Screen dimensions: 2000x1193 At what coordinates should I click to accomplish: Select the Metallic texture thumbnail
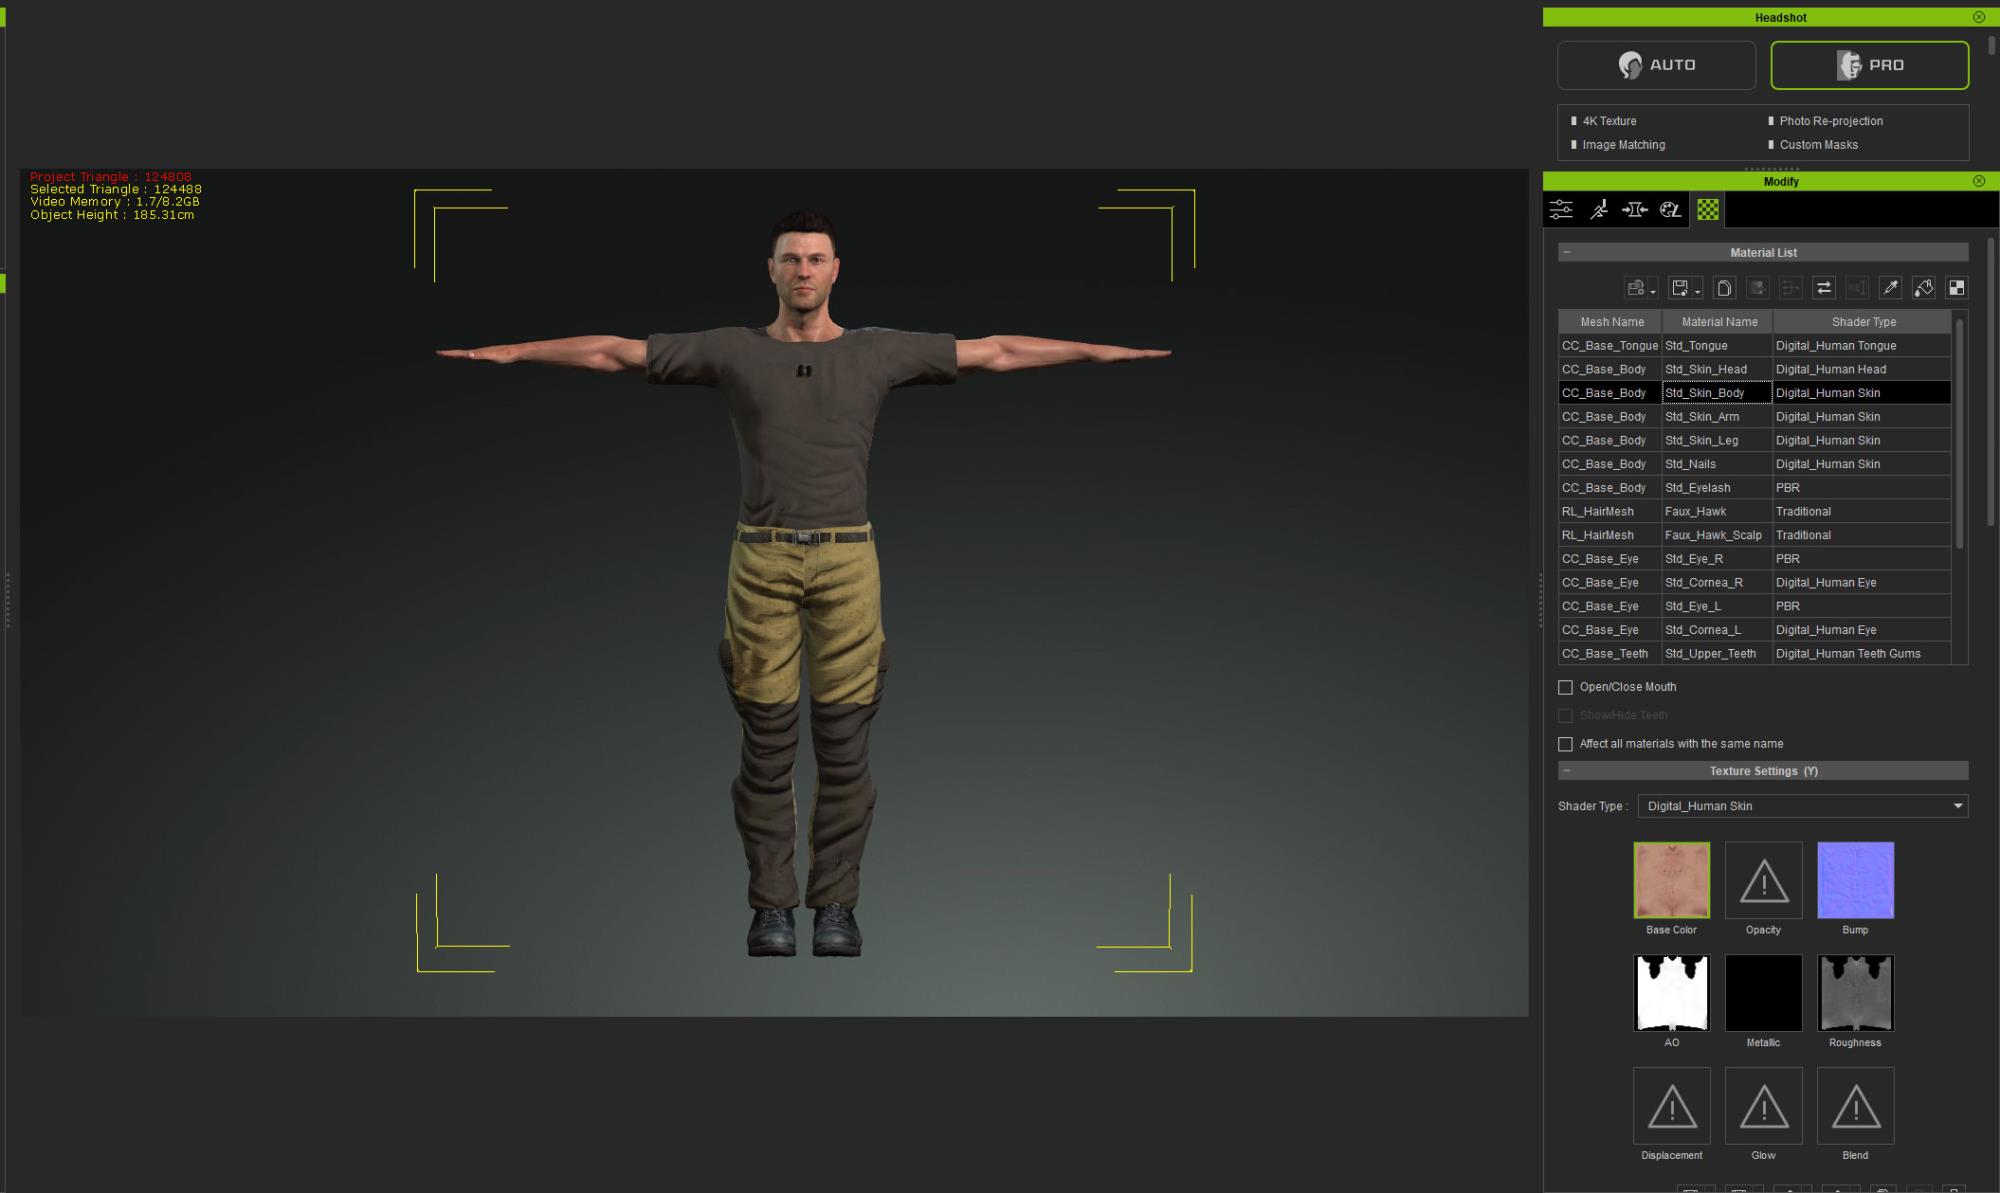pos(1763,992)
